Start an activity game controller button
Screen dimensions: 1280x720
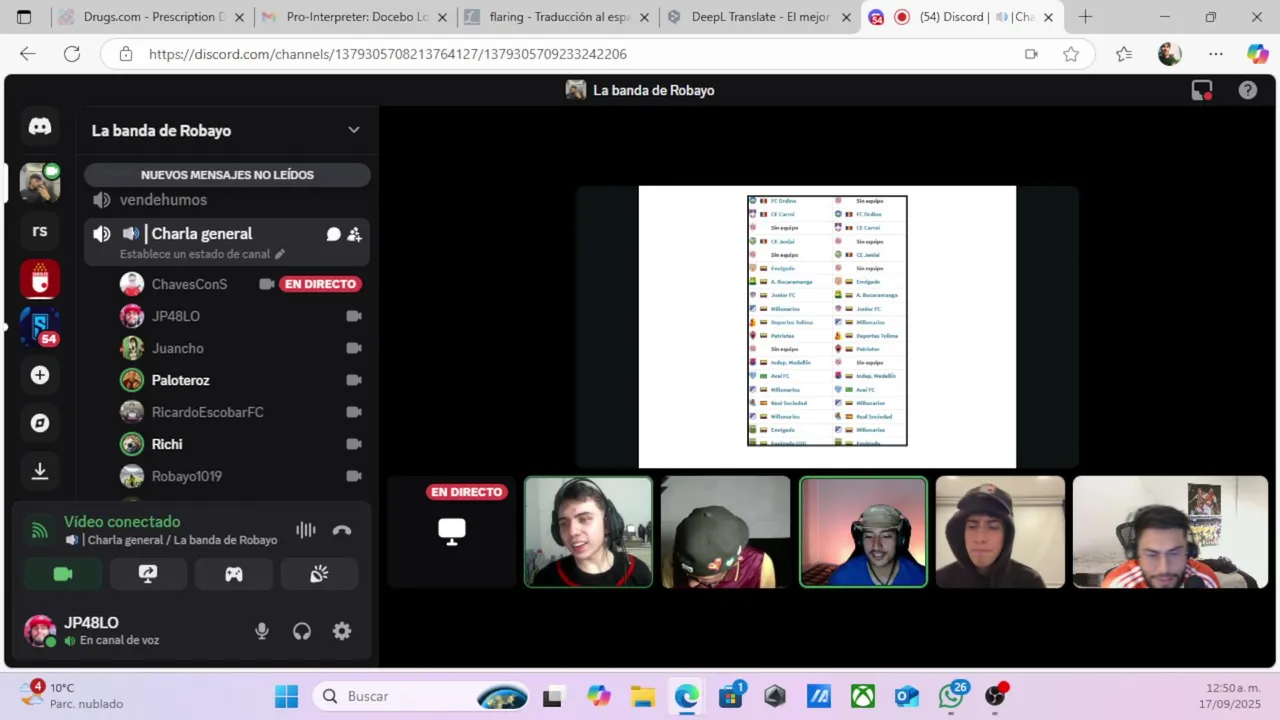(233, 574)
